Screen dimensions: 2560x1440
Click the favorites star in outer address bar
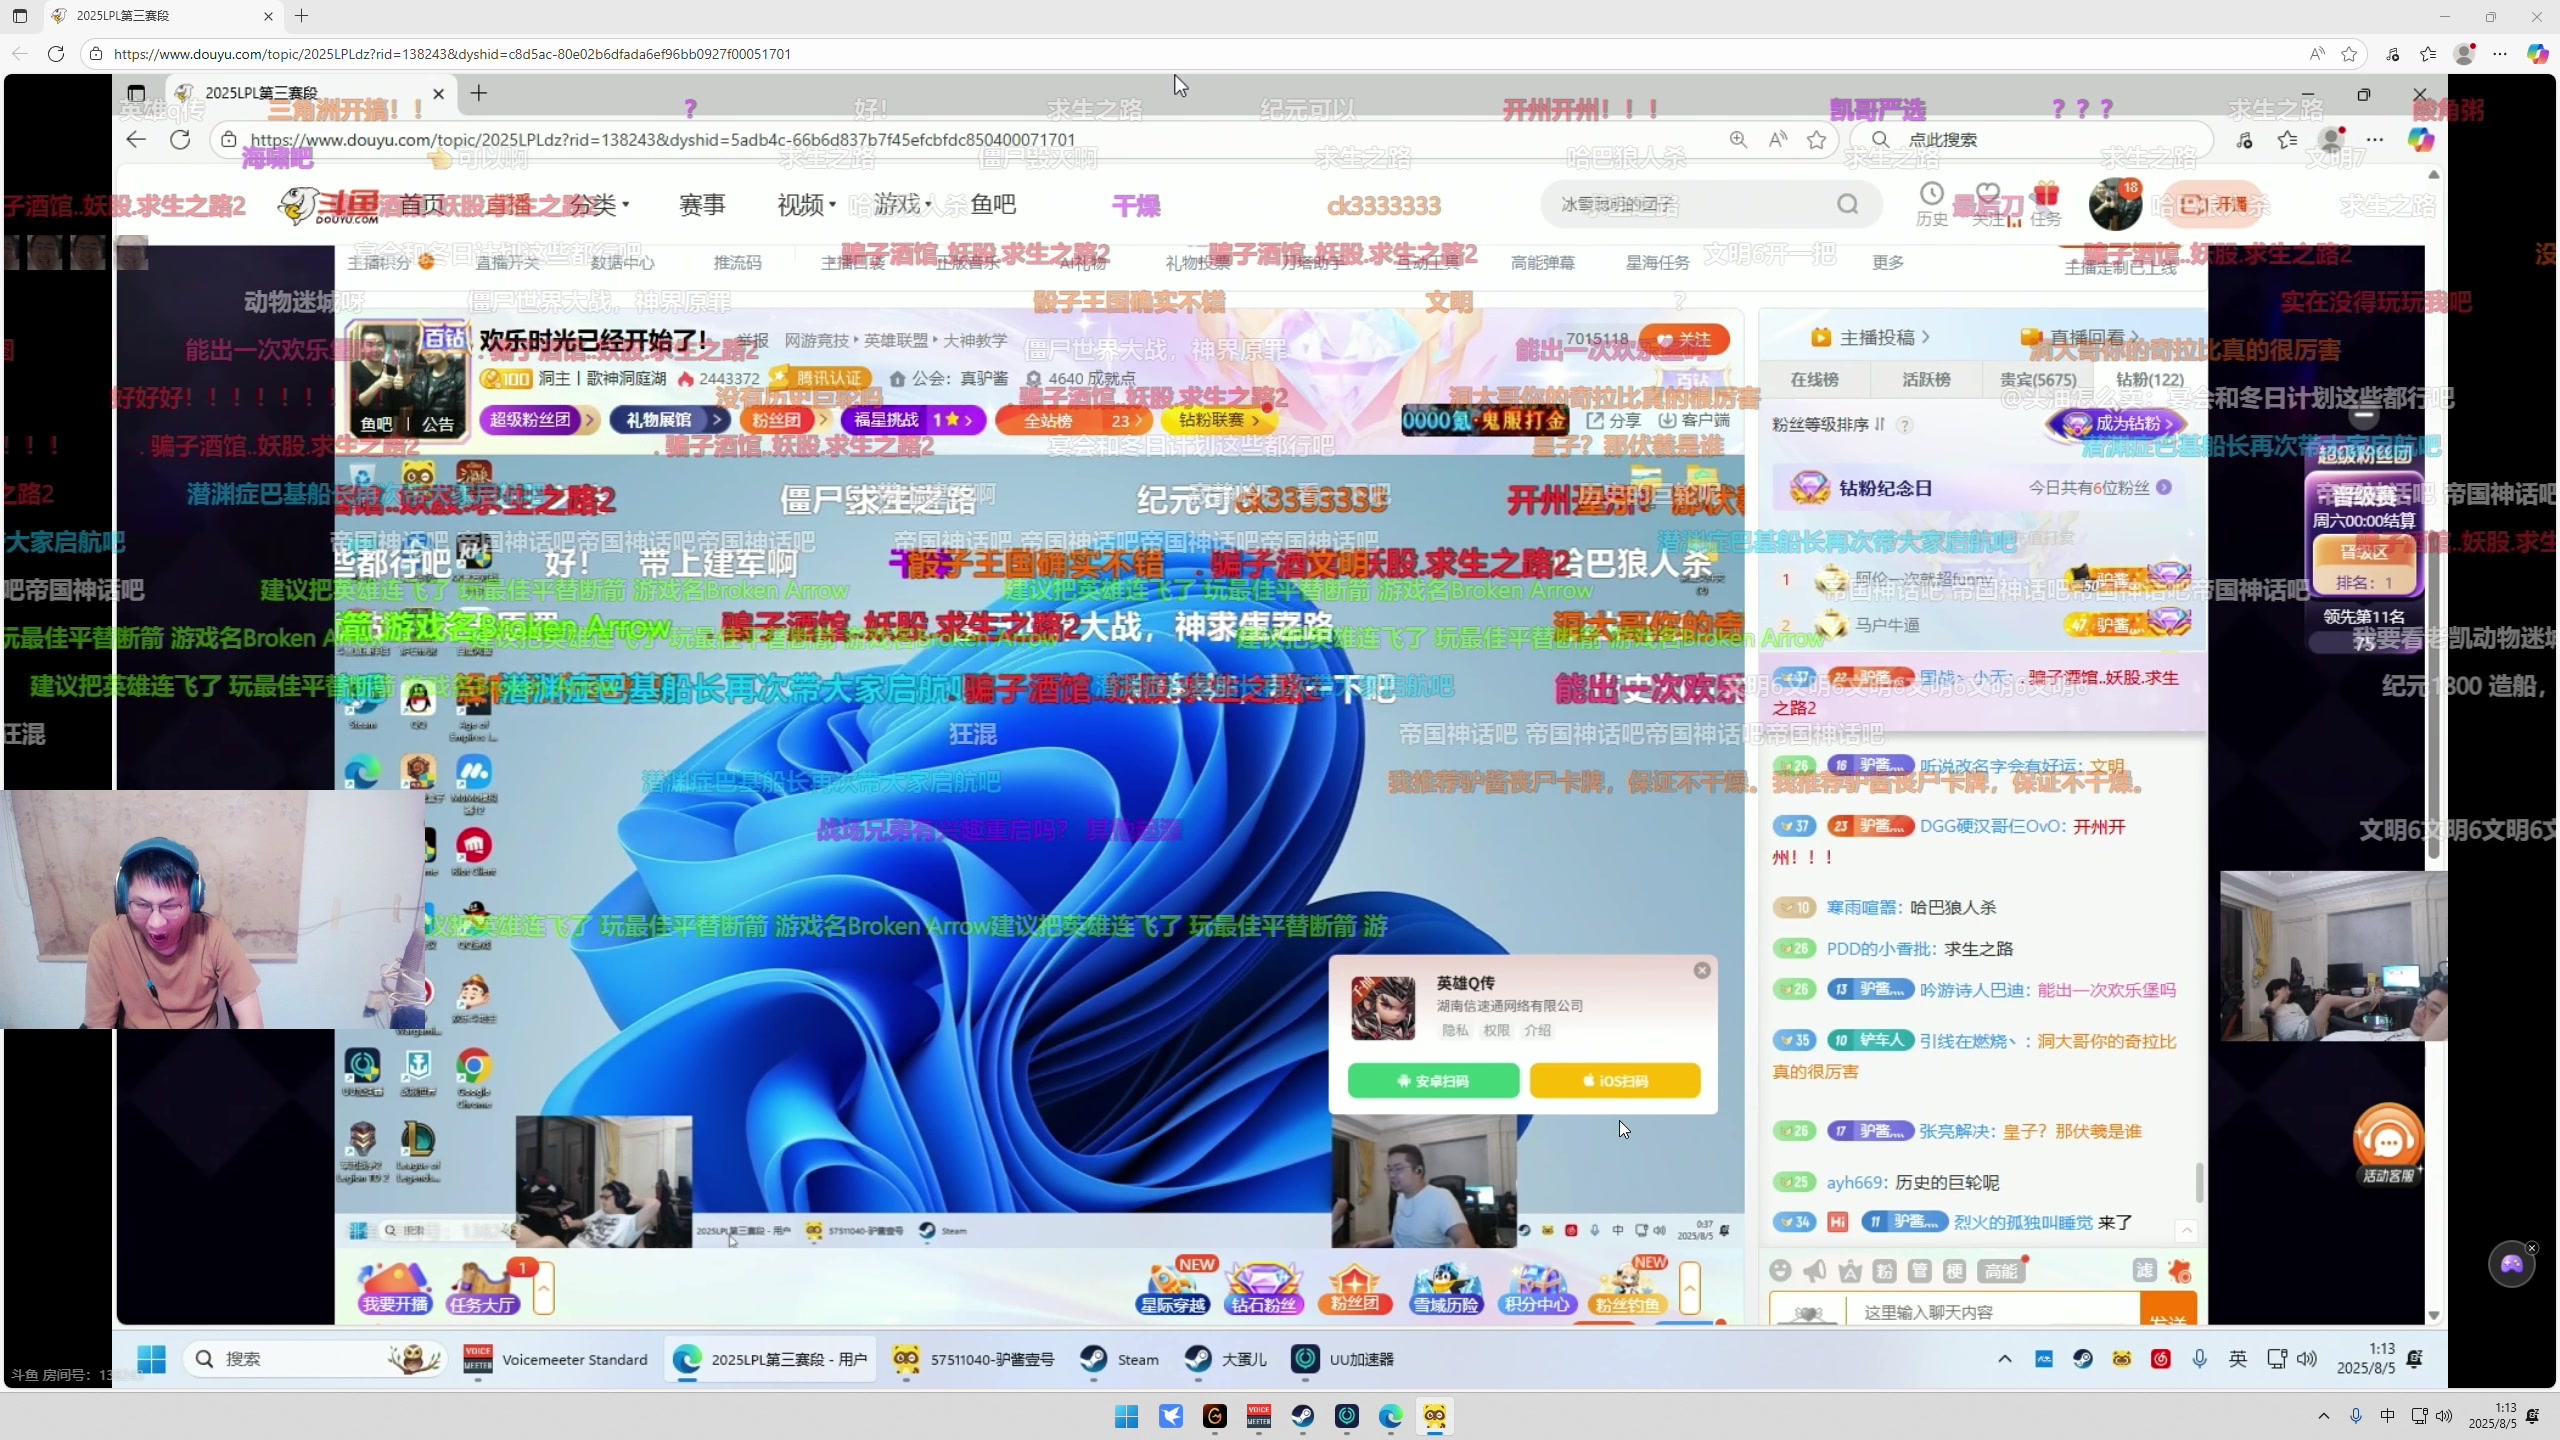coord(2349,54)
